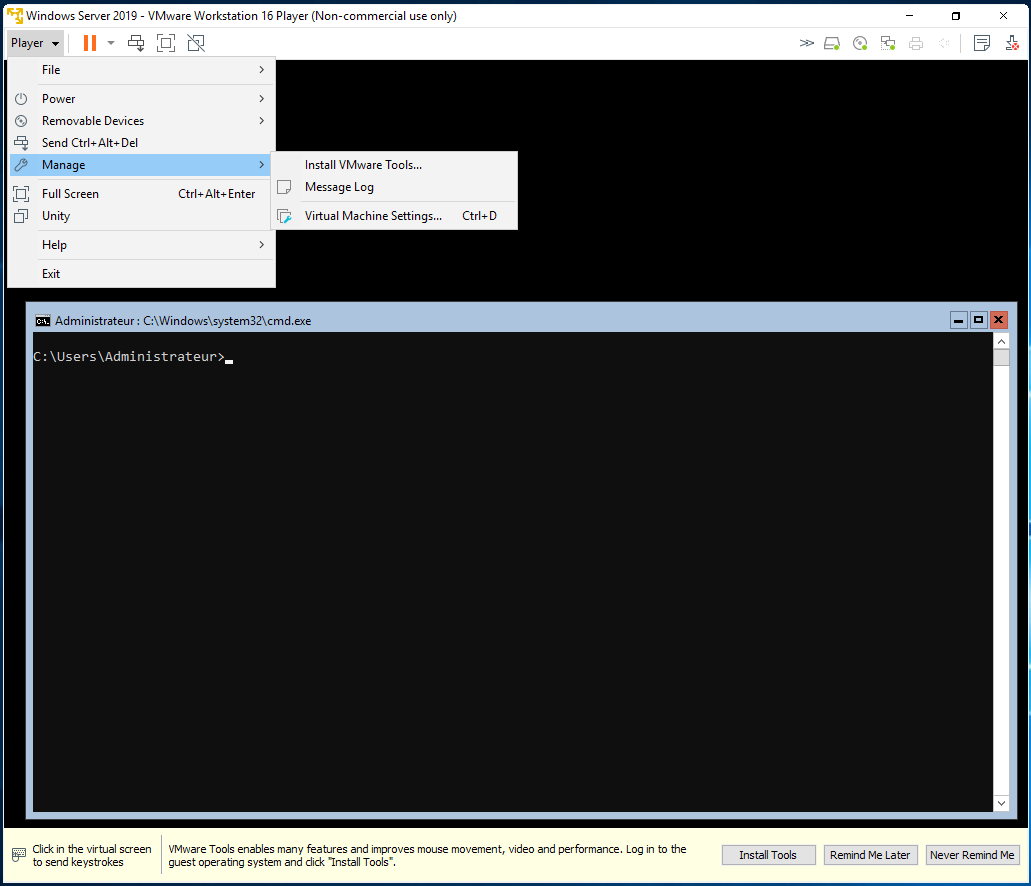
Task: Click the cmd scrollbar down arrow
Action: (1001, 803)
